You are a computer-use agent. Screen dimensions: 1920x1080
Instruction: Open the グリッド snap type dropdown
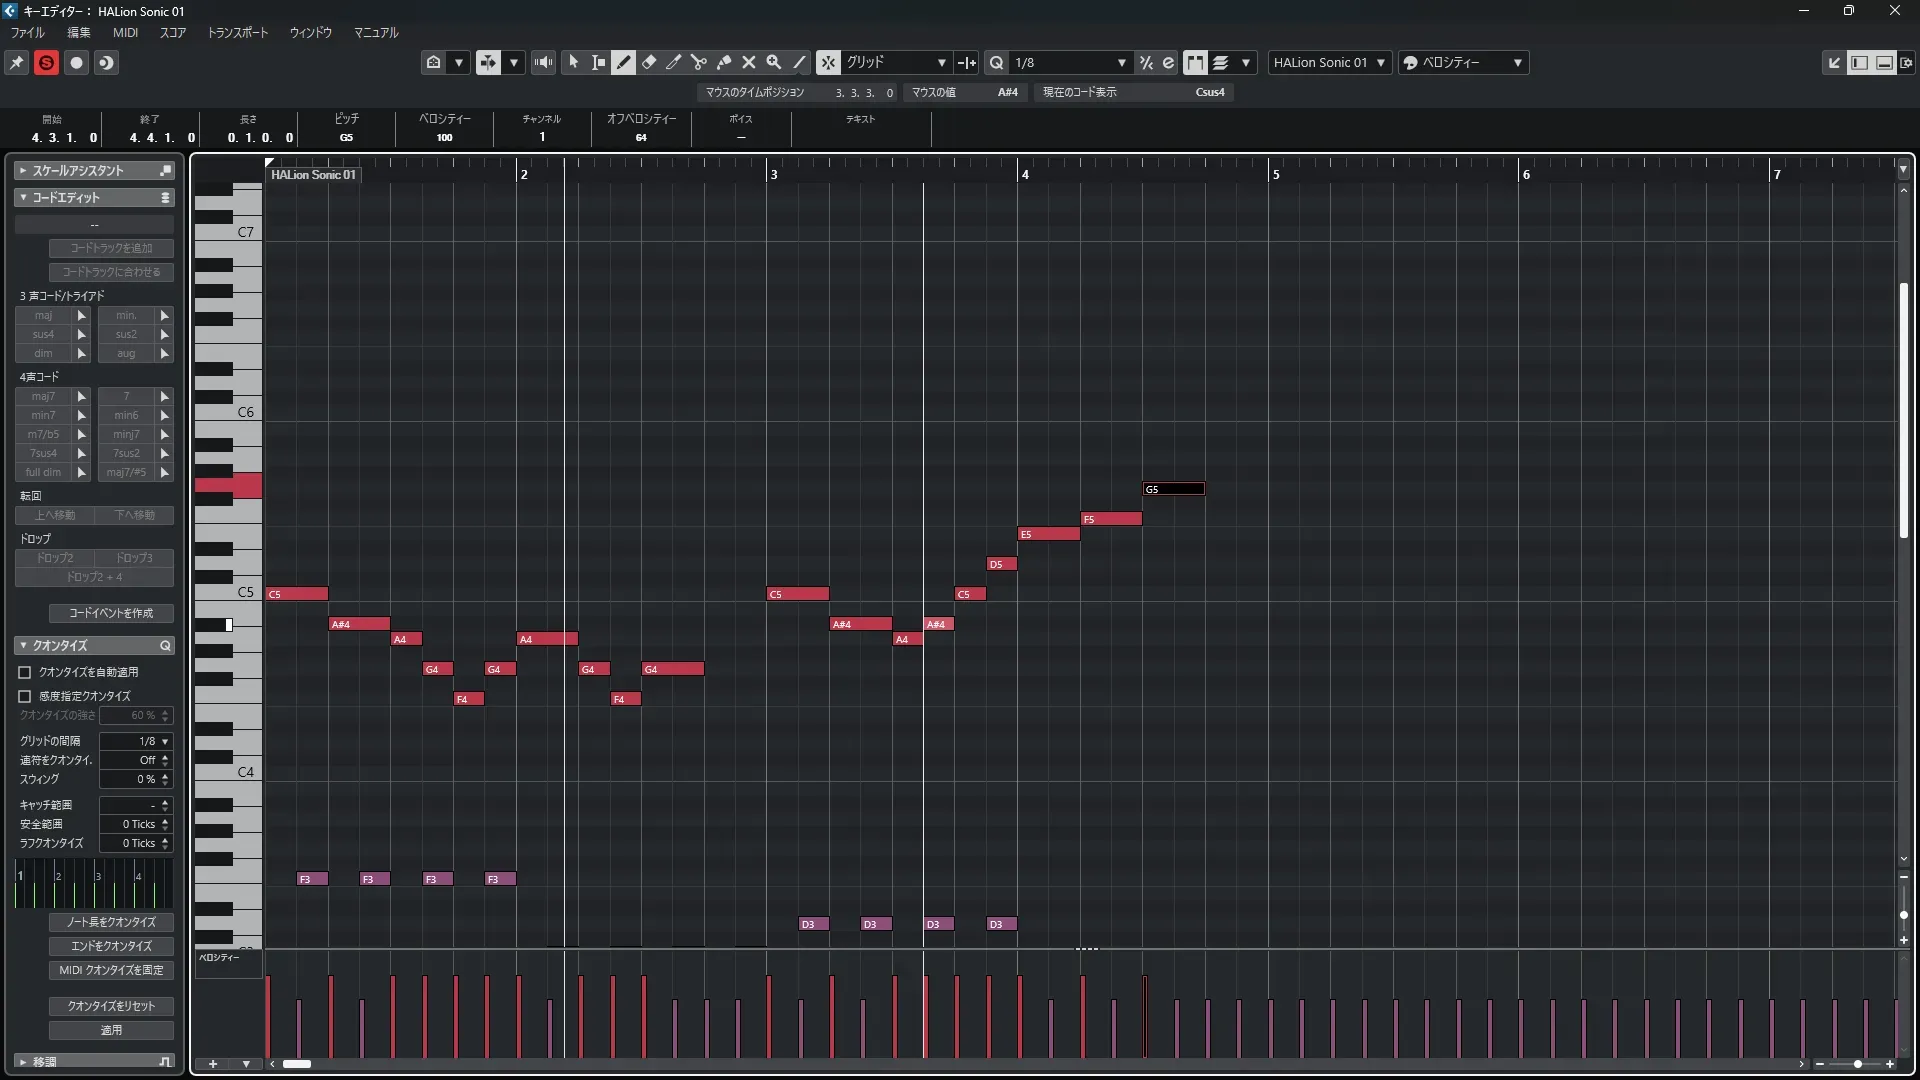(897, 62)
